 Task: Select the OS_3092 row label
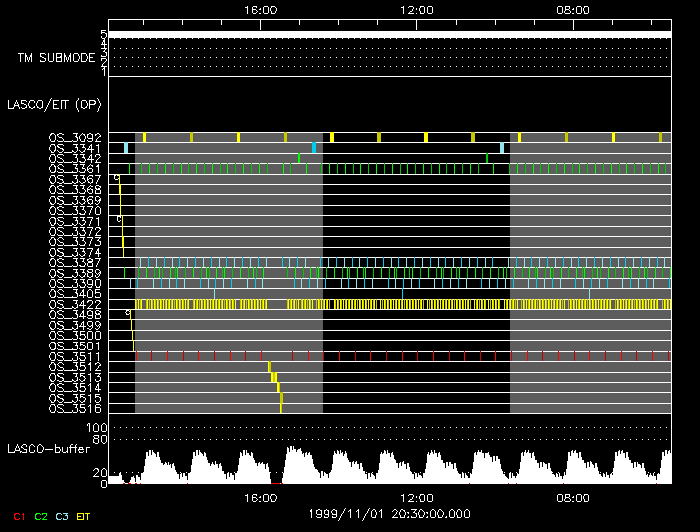tap(74, 137)
